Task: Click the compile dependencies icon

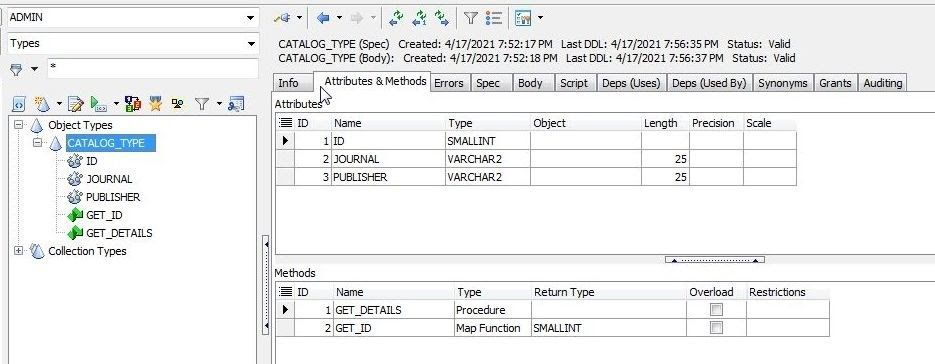Action: pos(132,104)
